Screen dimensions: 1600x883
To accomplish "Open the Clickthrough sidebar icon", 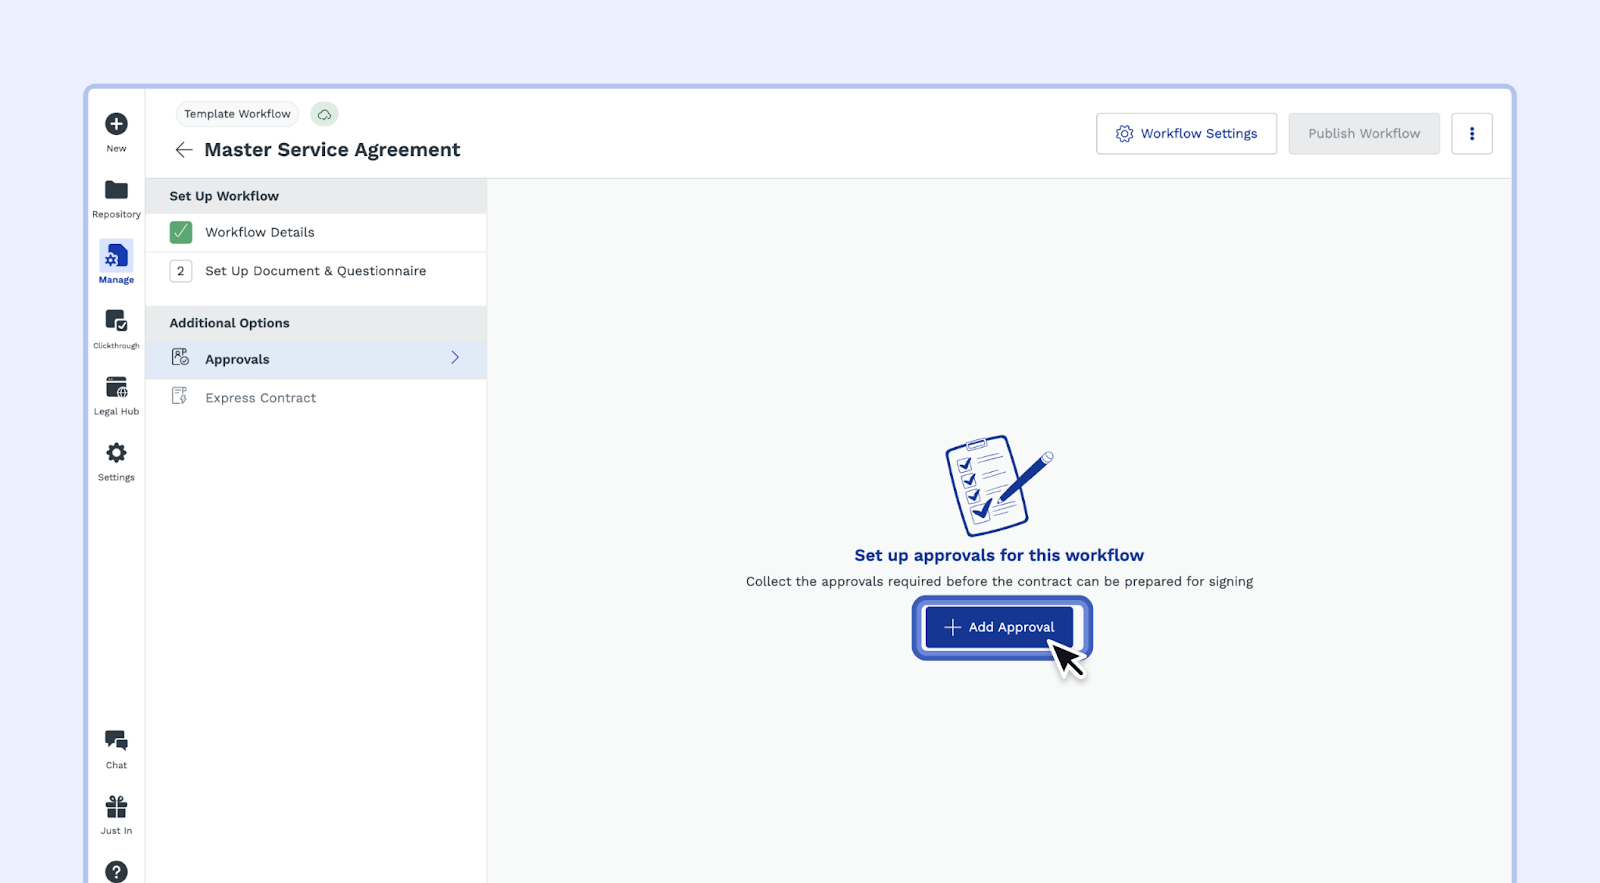I will 116,321.
